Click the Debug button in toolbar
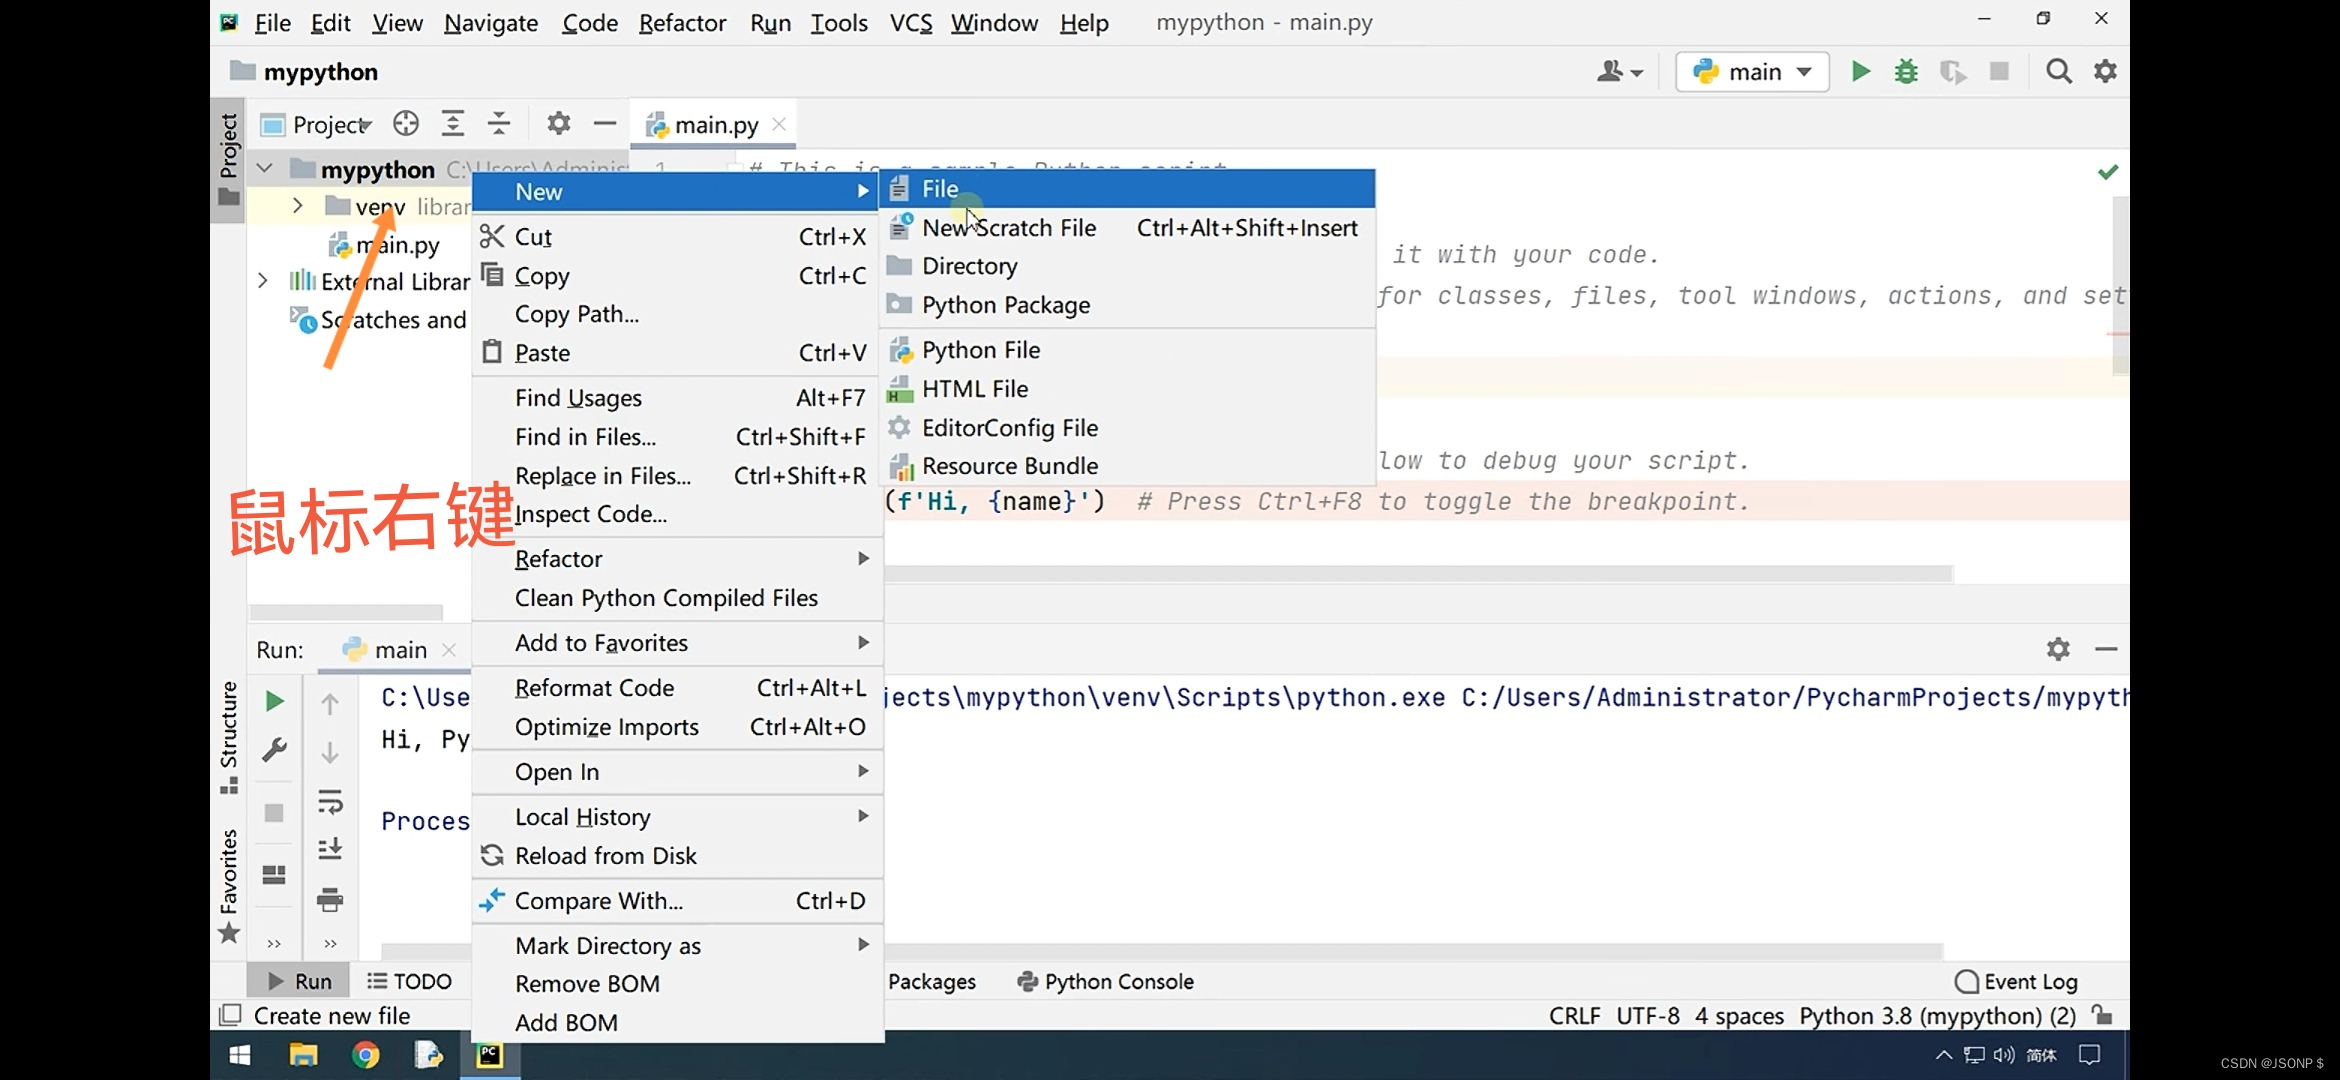Image resolution: width=2340 pixels, height=1080 pixels. [x=1907, y=72]
